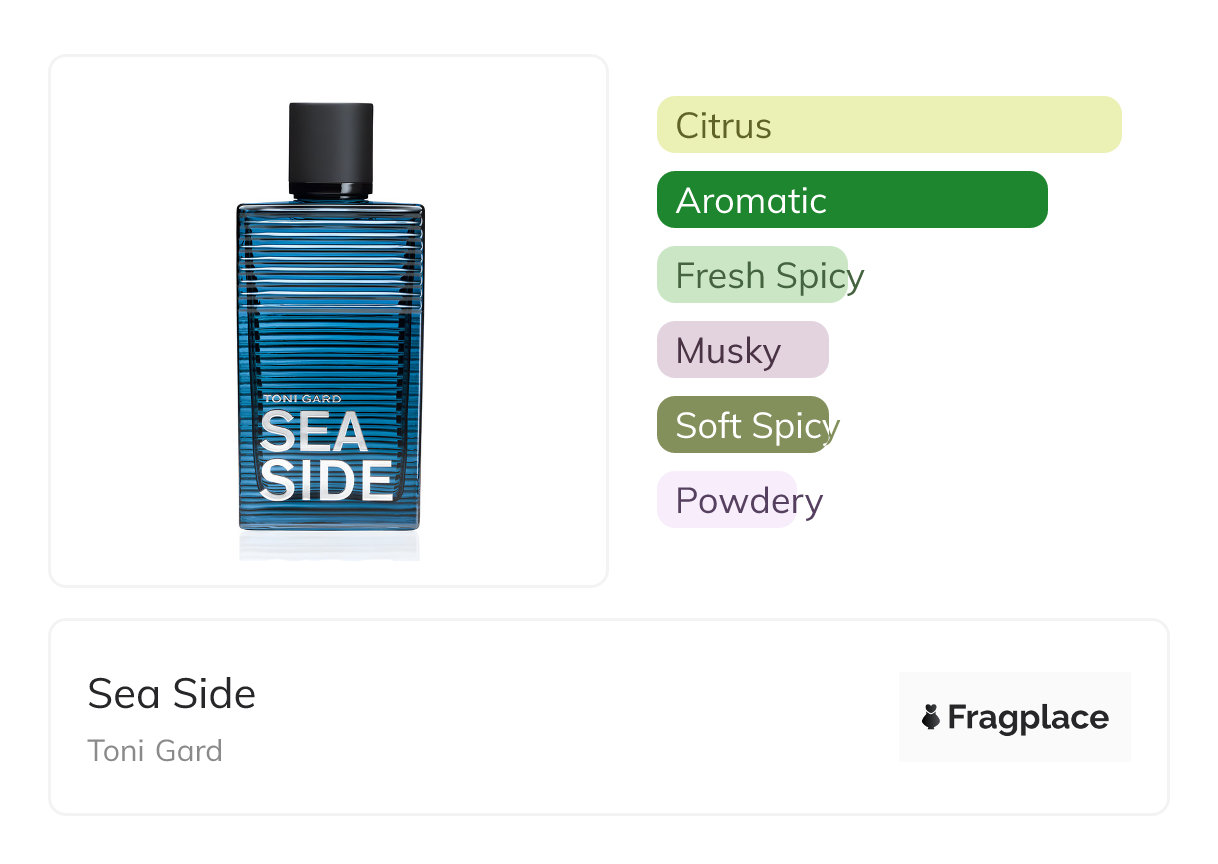The image size is (1218, 864).
Task: Select the dark green Aromatic accord bar
Action: [851, 200]
